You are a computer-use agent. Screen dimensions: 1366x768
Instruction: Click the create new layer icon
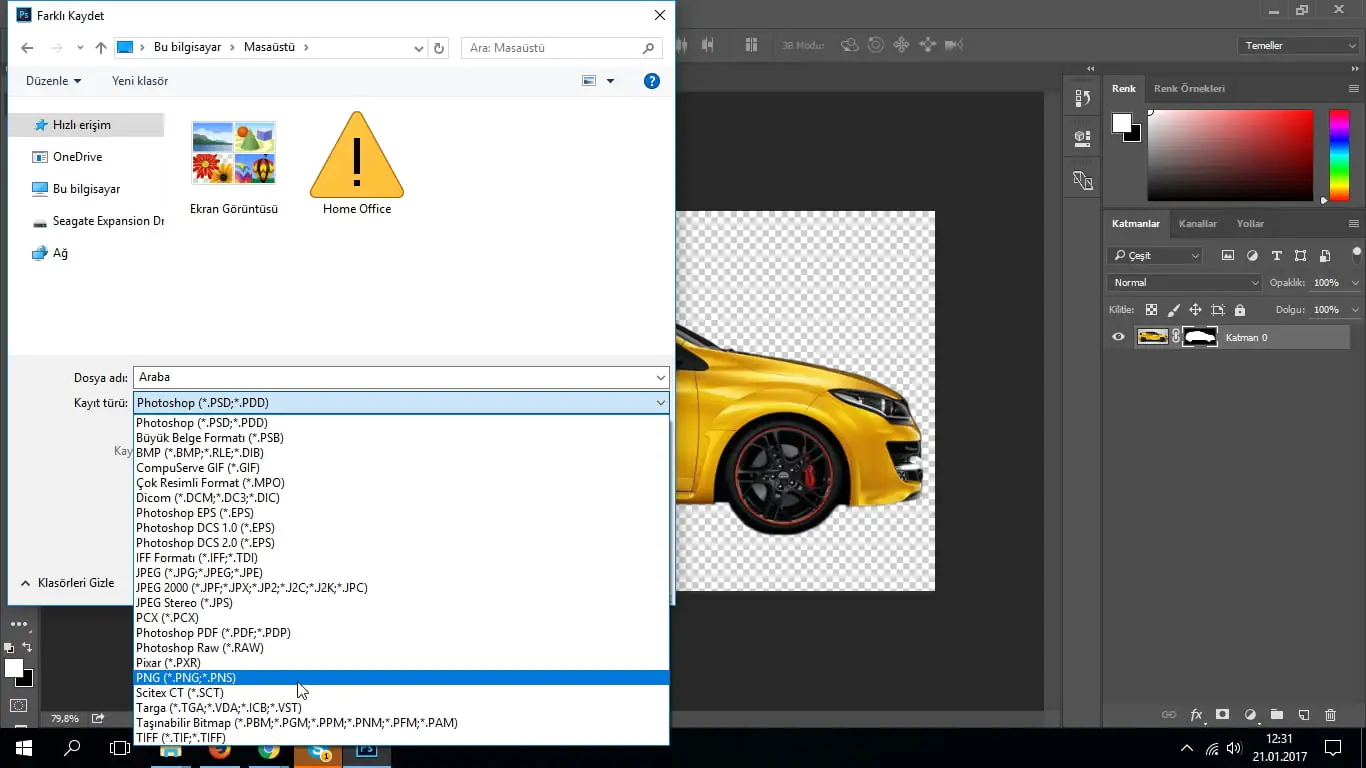1303,715
